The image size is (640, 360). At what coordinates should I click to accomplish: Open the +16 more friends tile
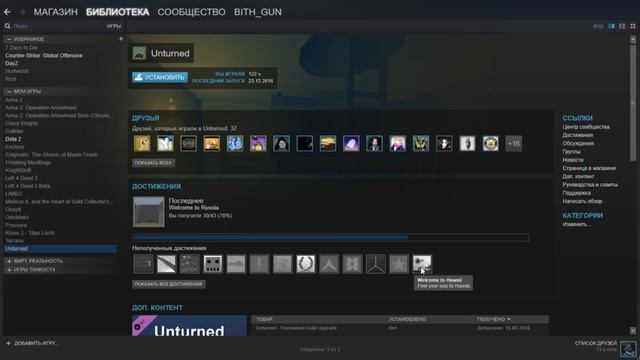pyautogui.click(x=513, y=144)
